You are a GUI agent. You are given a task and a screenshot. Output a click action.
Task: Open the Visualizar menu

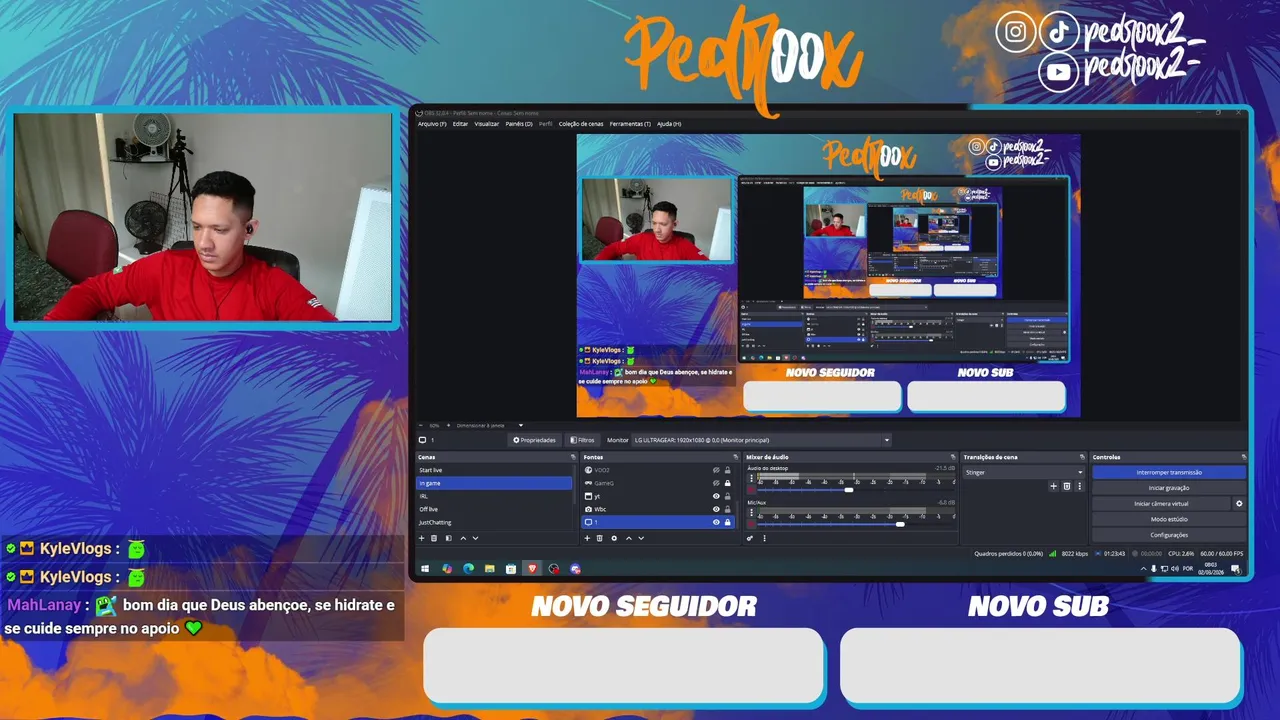(x=487, y=124)
